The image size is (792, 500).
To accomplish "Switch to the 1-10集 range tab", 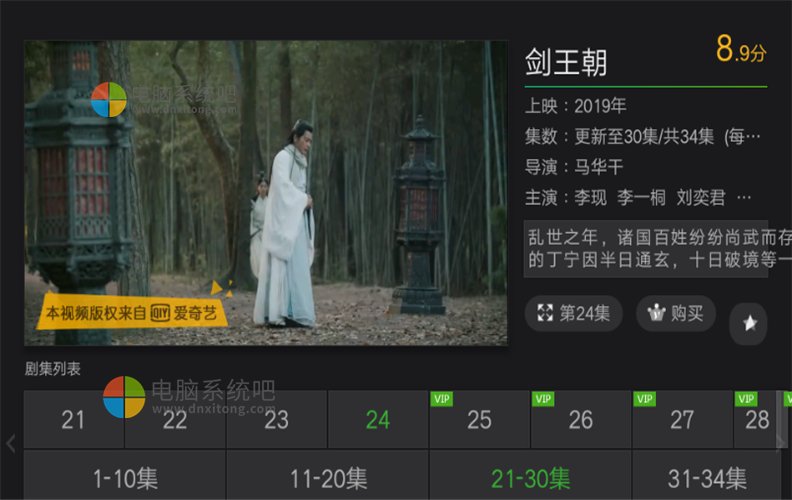I will pos(125,477).
